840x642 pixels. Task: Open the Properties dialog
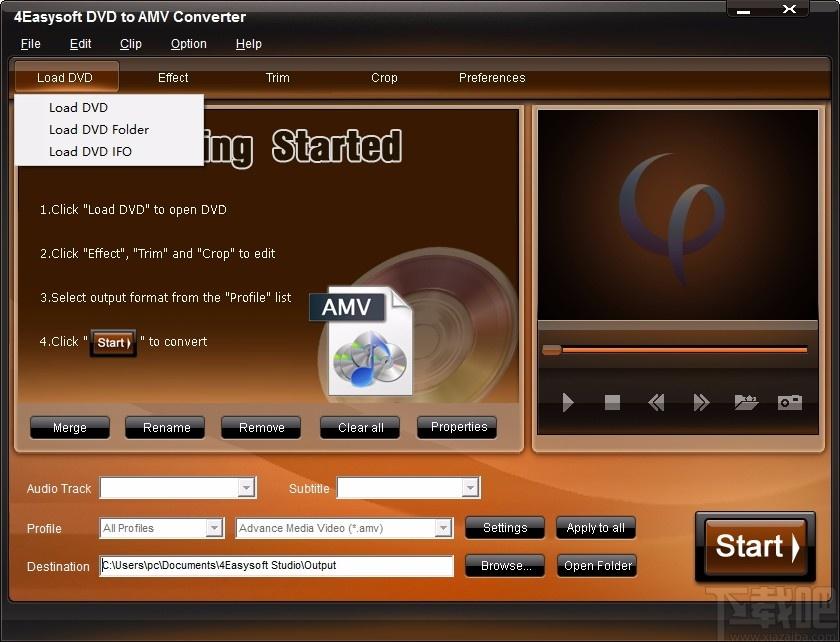click(458, 427)
